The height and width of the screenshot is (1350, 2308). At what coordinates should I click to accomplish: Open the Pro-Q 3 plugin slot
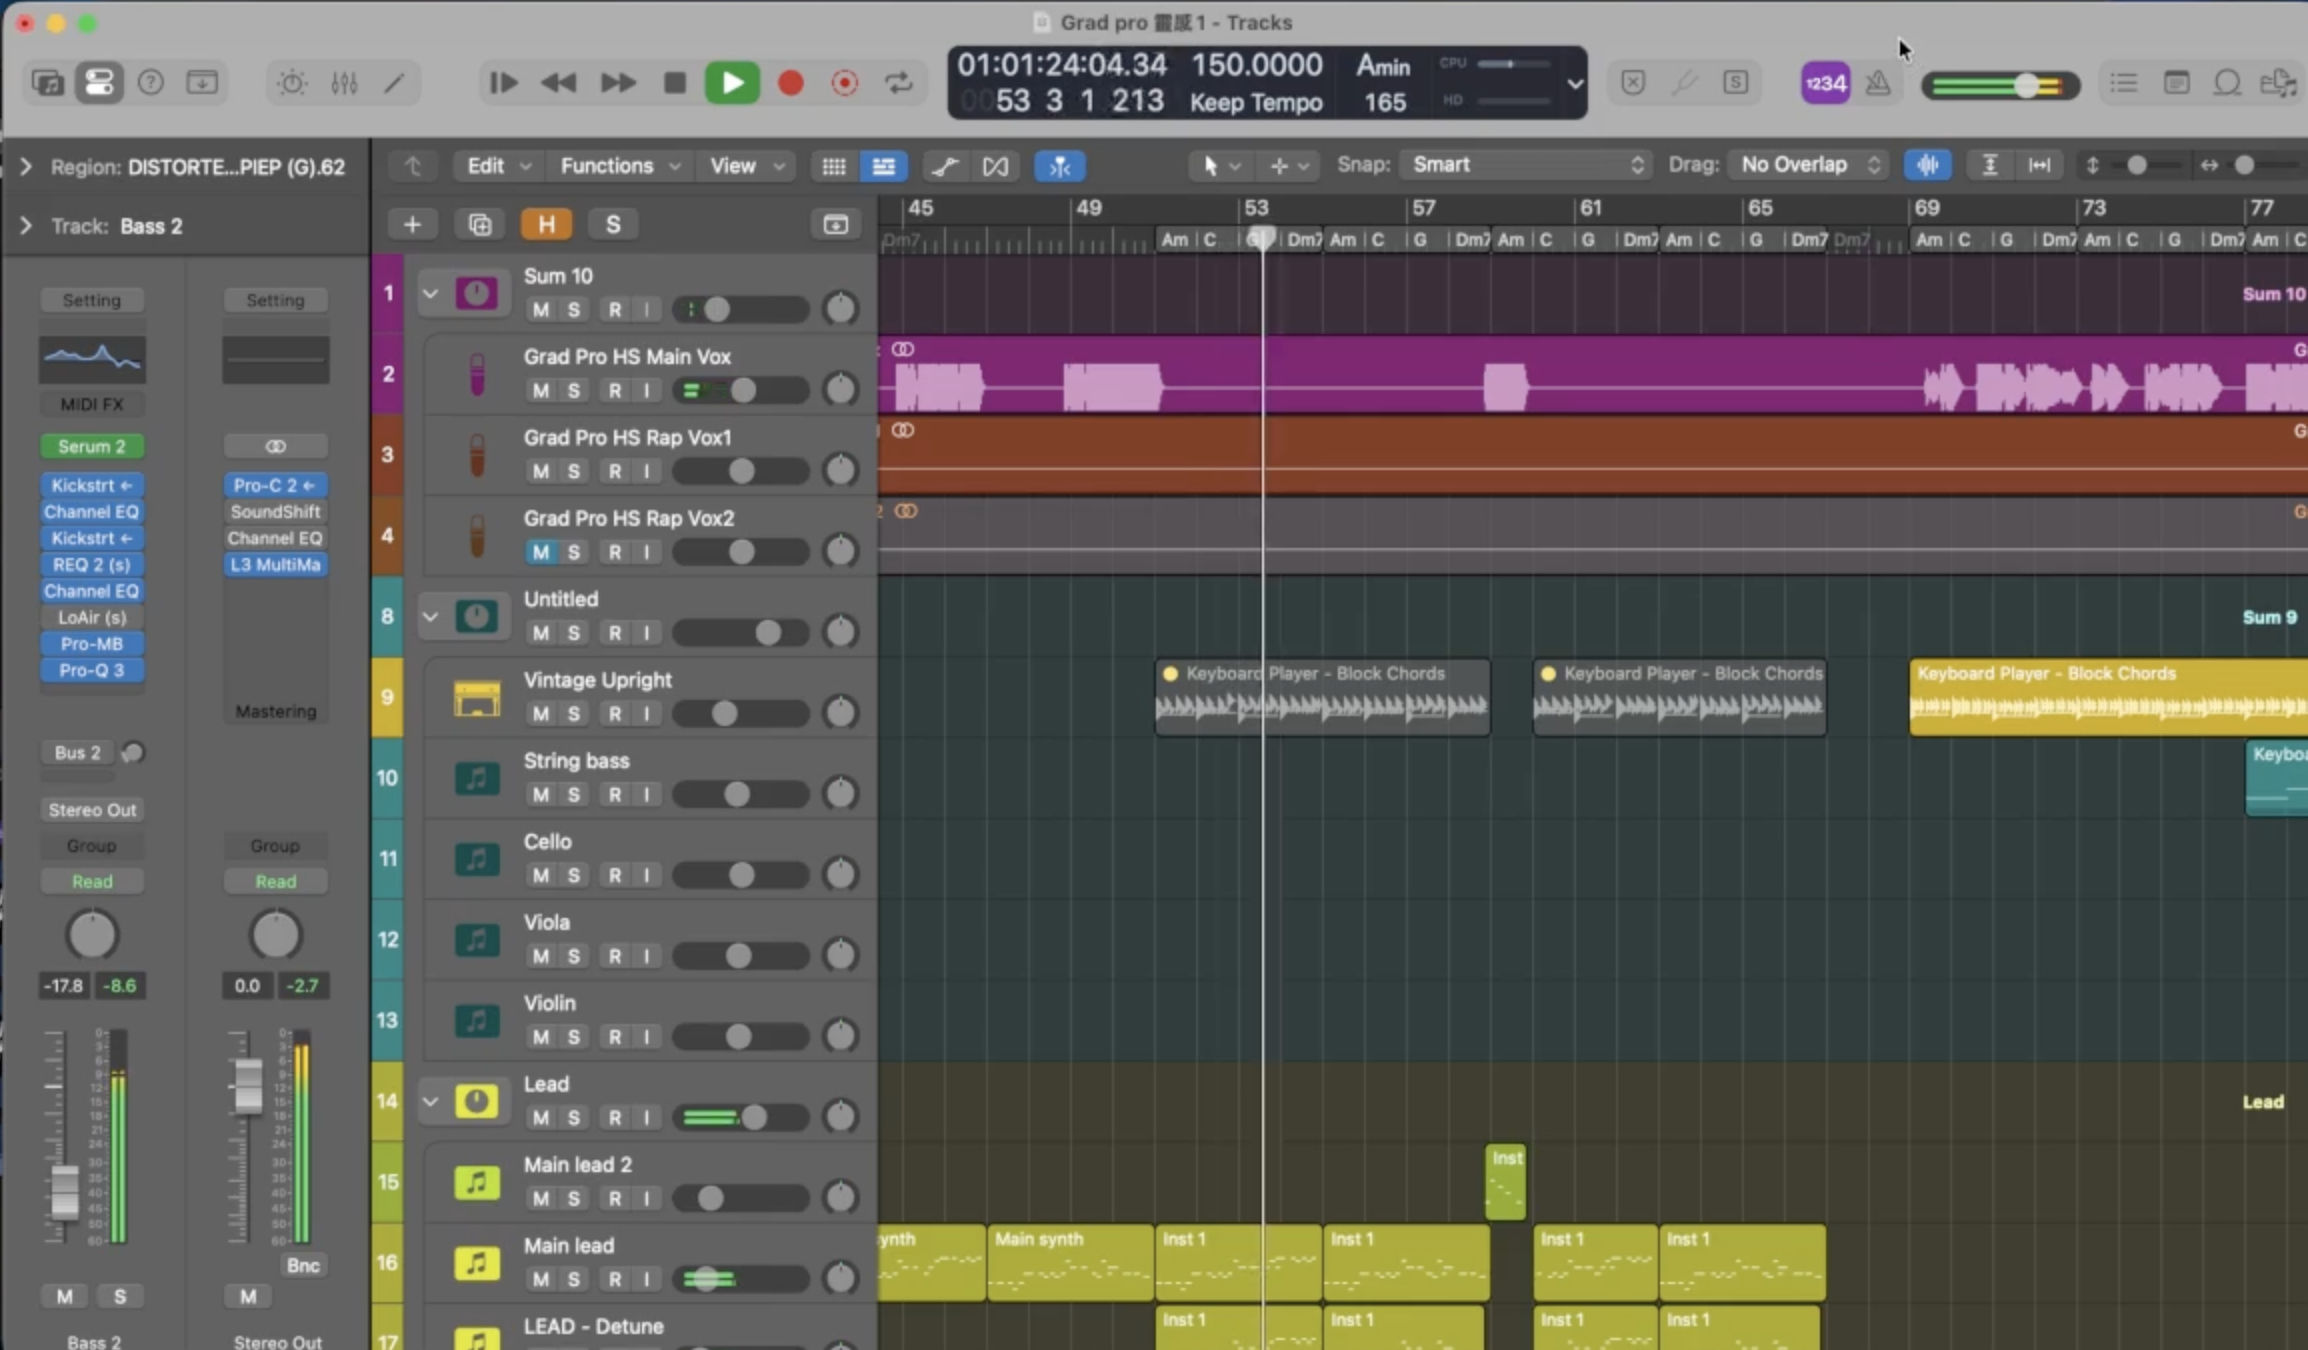[92, 670]
